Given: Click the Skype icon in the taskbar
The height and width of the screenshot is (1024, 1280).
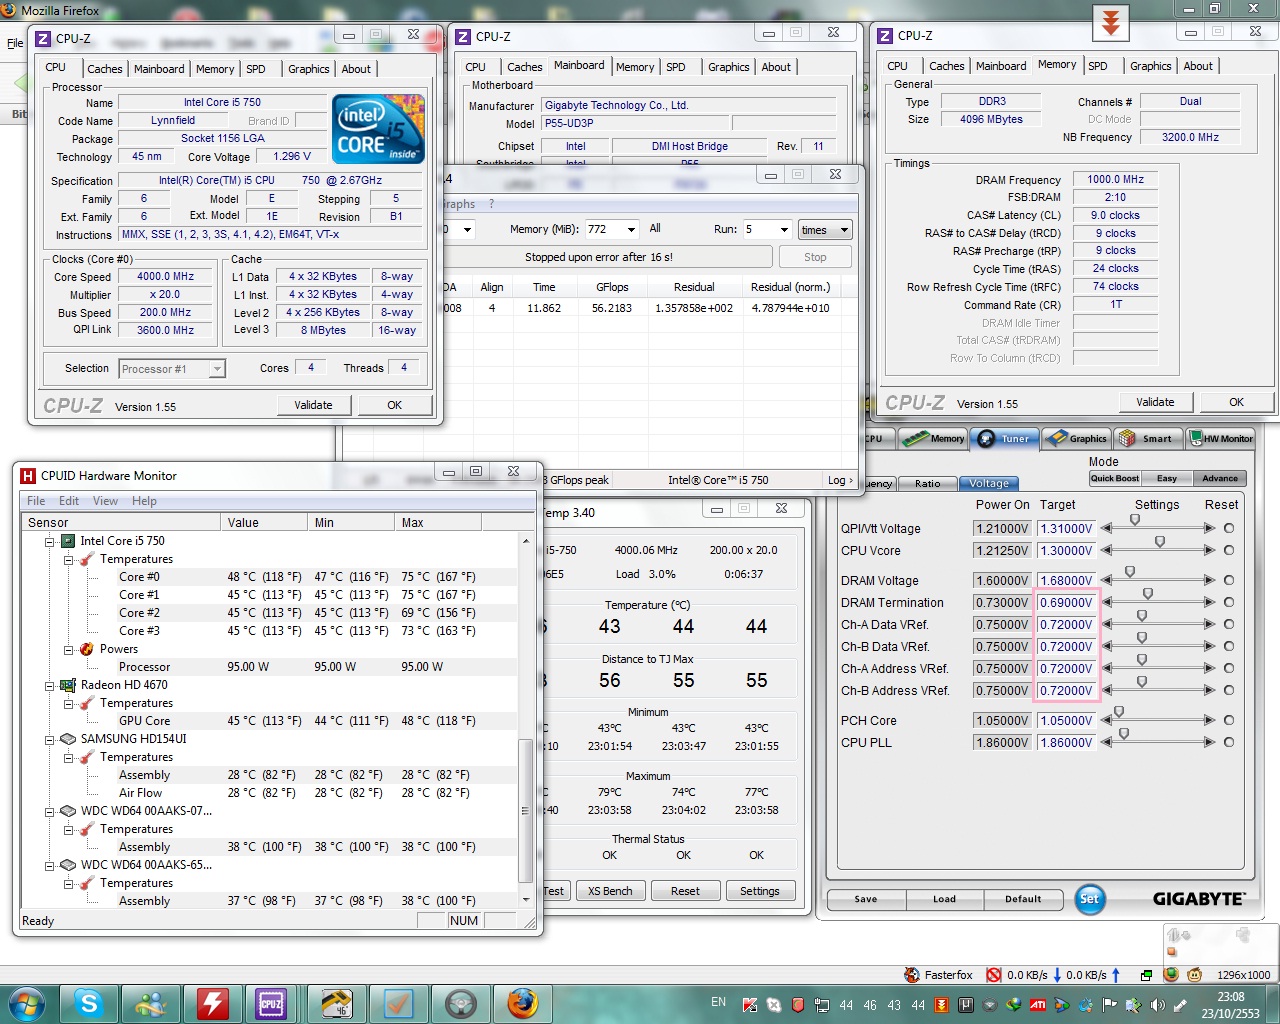Looking at the screenshot, I should [x=89, y=1003].
